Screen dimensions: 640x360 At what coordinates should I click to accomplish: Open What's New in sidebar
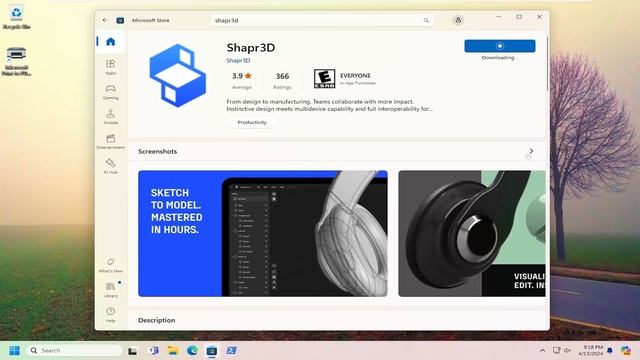(x=111, y=265)
